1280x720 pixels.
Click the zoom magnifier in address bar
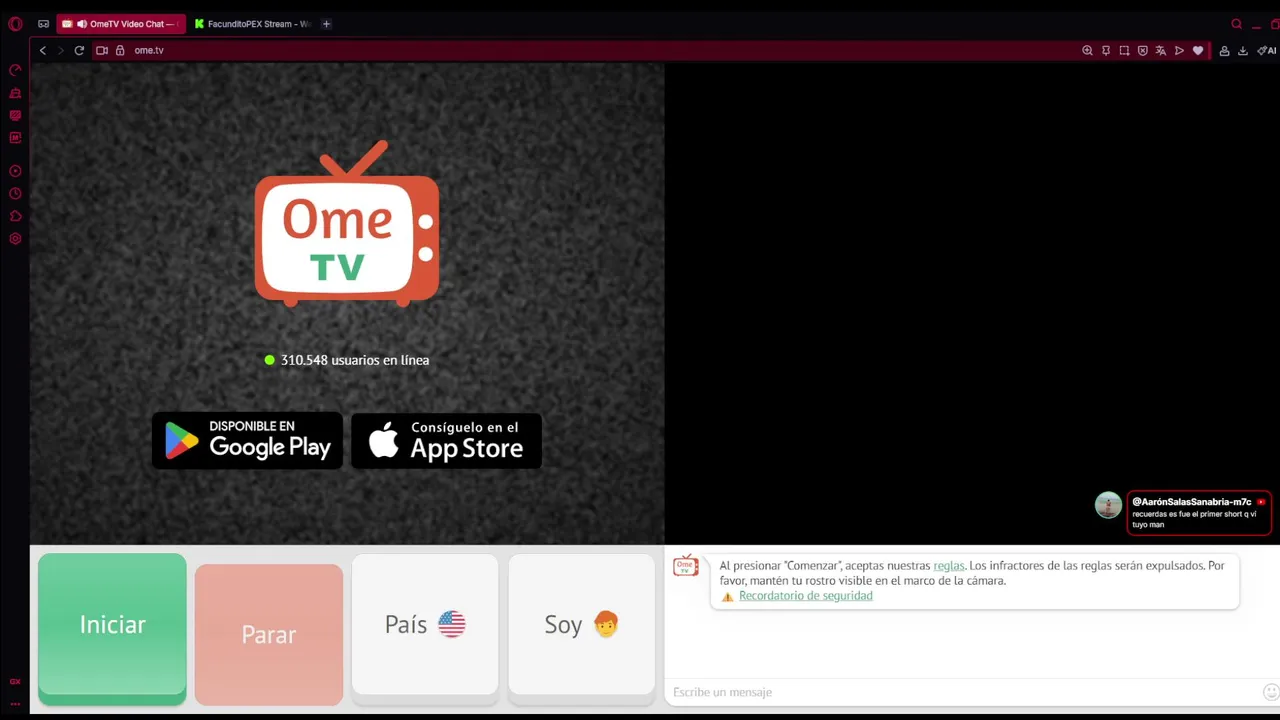pos(1087,50)
